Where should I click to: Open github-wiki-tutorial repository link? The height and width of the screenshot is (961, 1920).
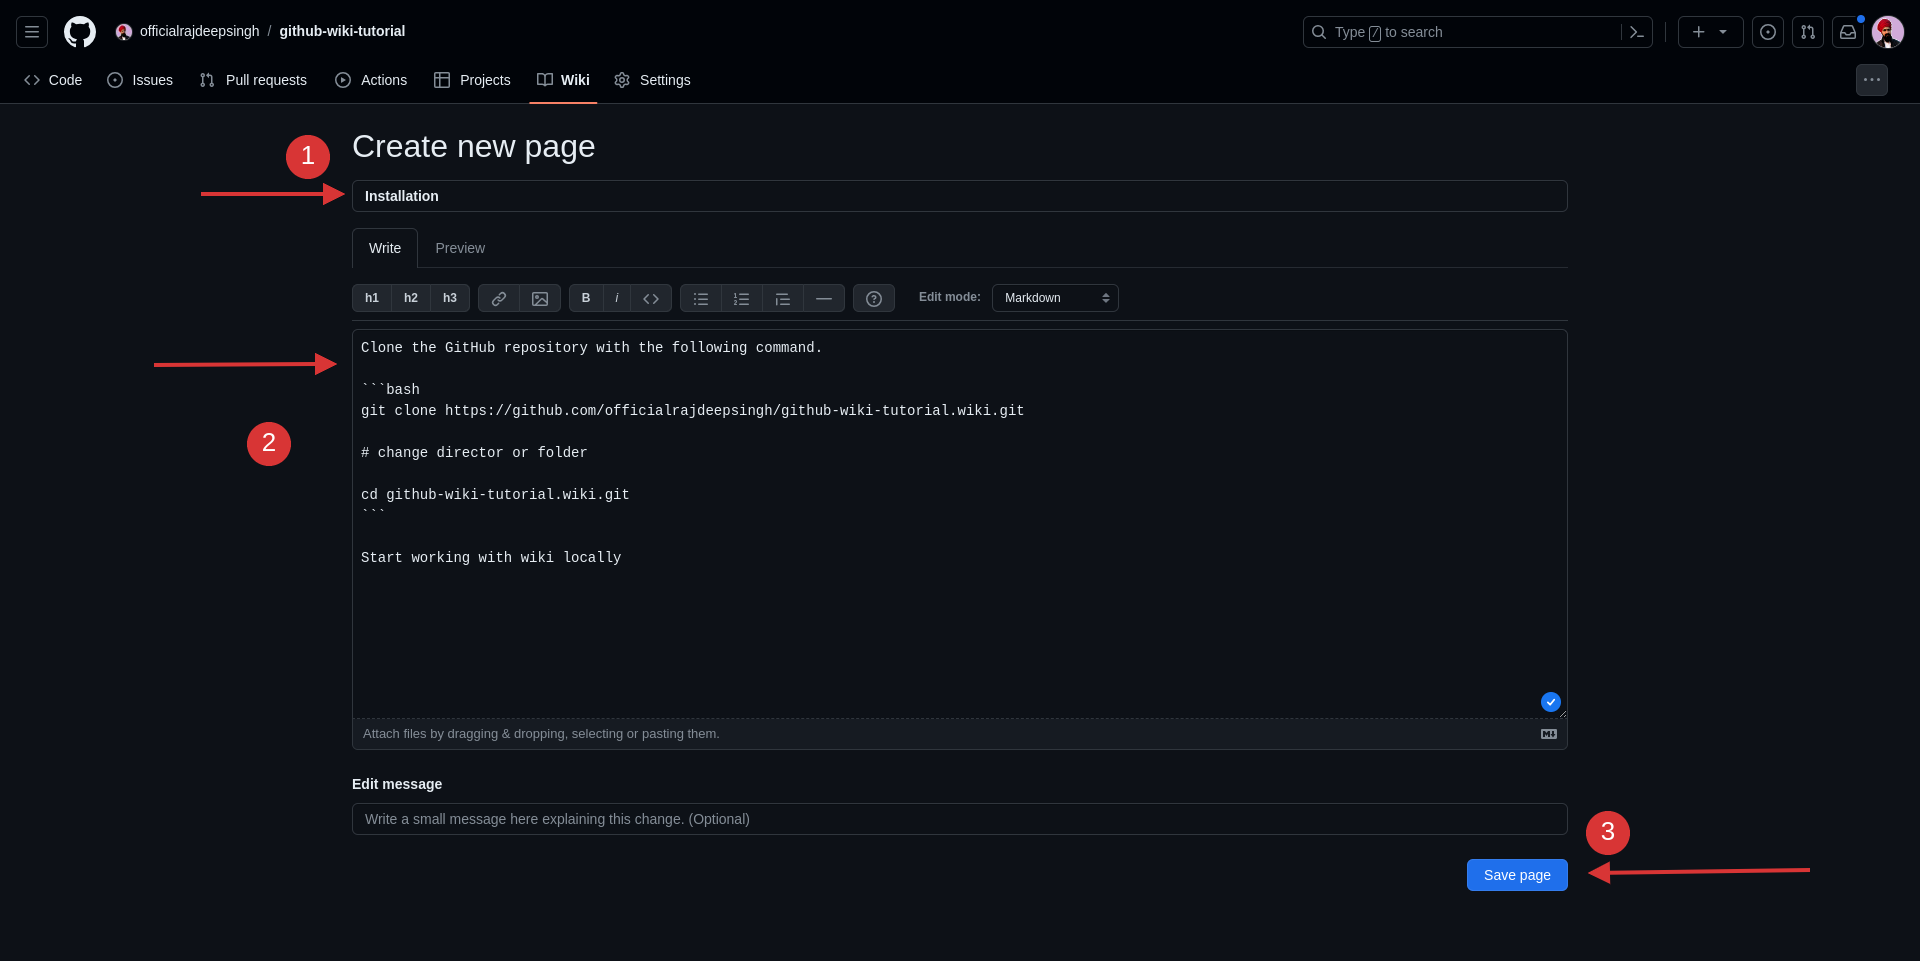(342, 31)
